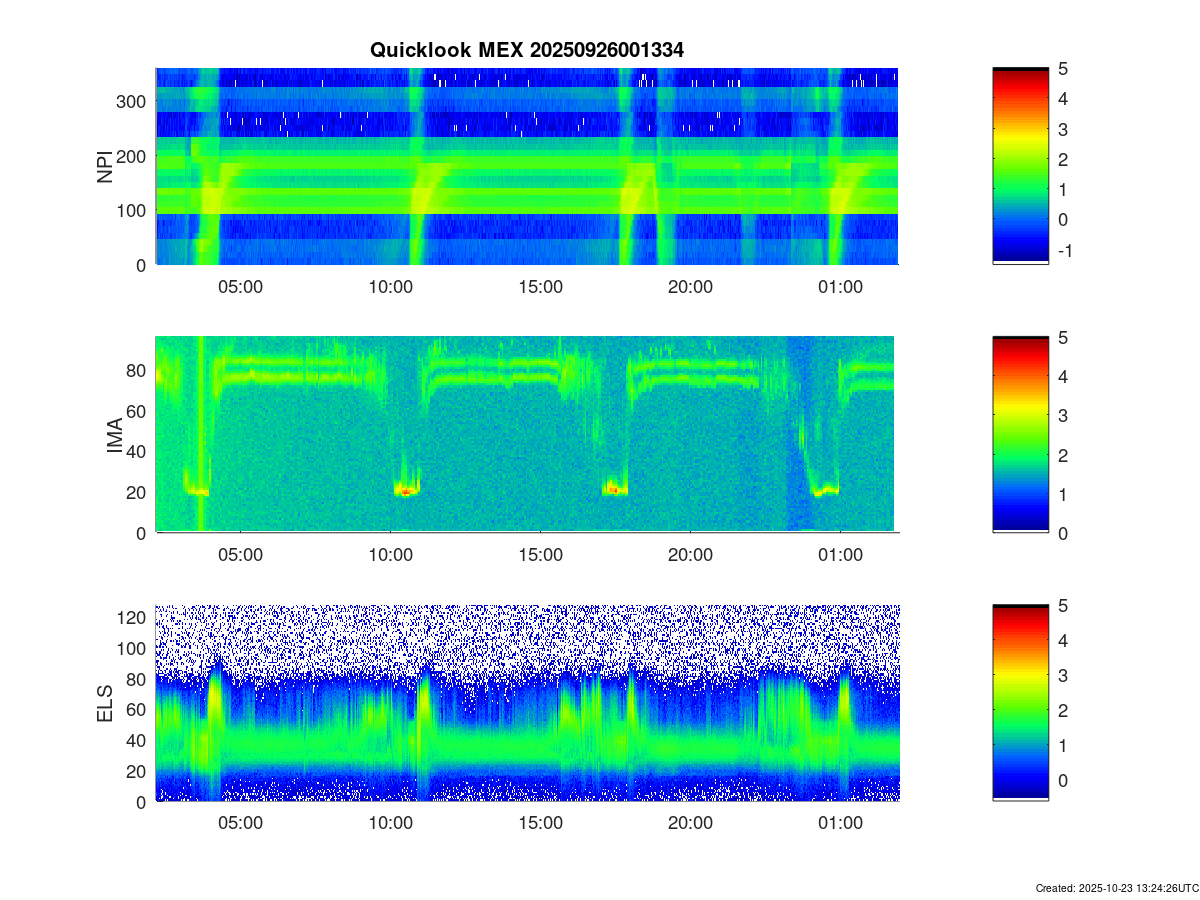Screen dimensions: 1200x900
Task: Click the 15:00 time tick under IMA plot
Action: [540, 555]
